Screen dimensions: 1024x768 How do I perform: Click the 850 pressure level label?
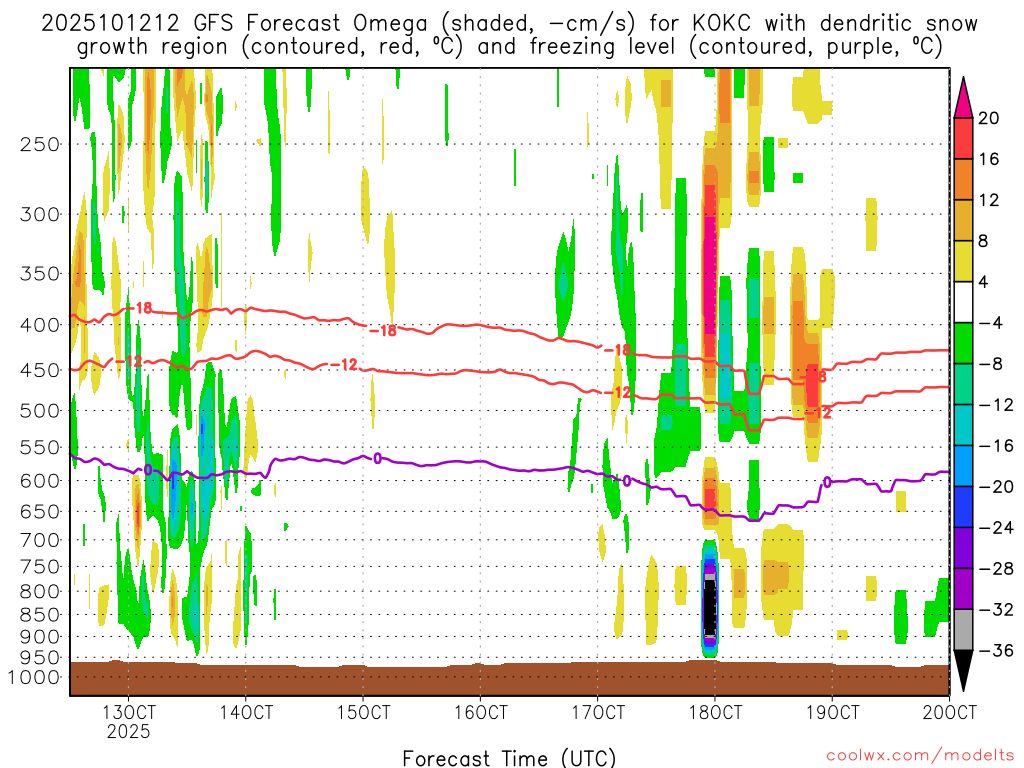pyautogui.click(x=40, y=615)
